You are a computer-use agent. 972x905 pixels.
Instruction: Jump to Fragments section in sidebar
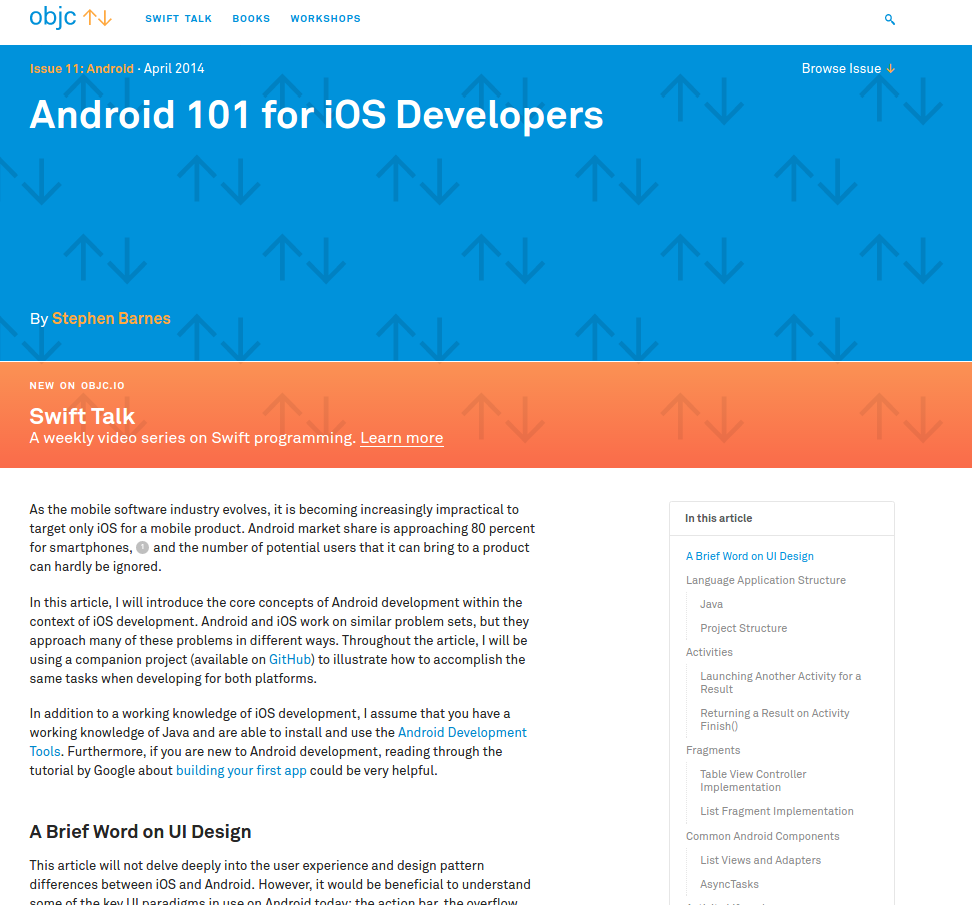[x=713, y=750]
